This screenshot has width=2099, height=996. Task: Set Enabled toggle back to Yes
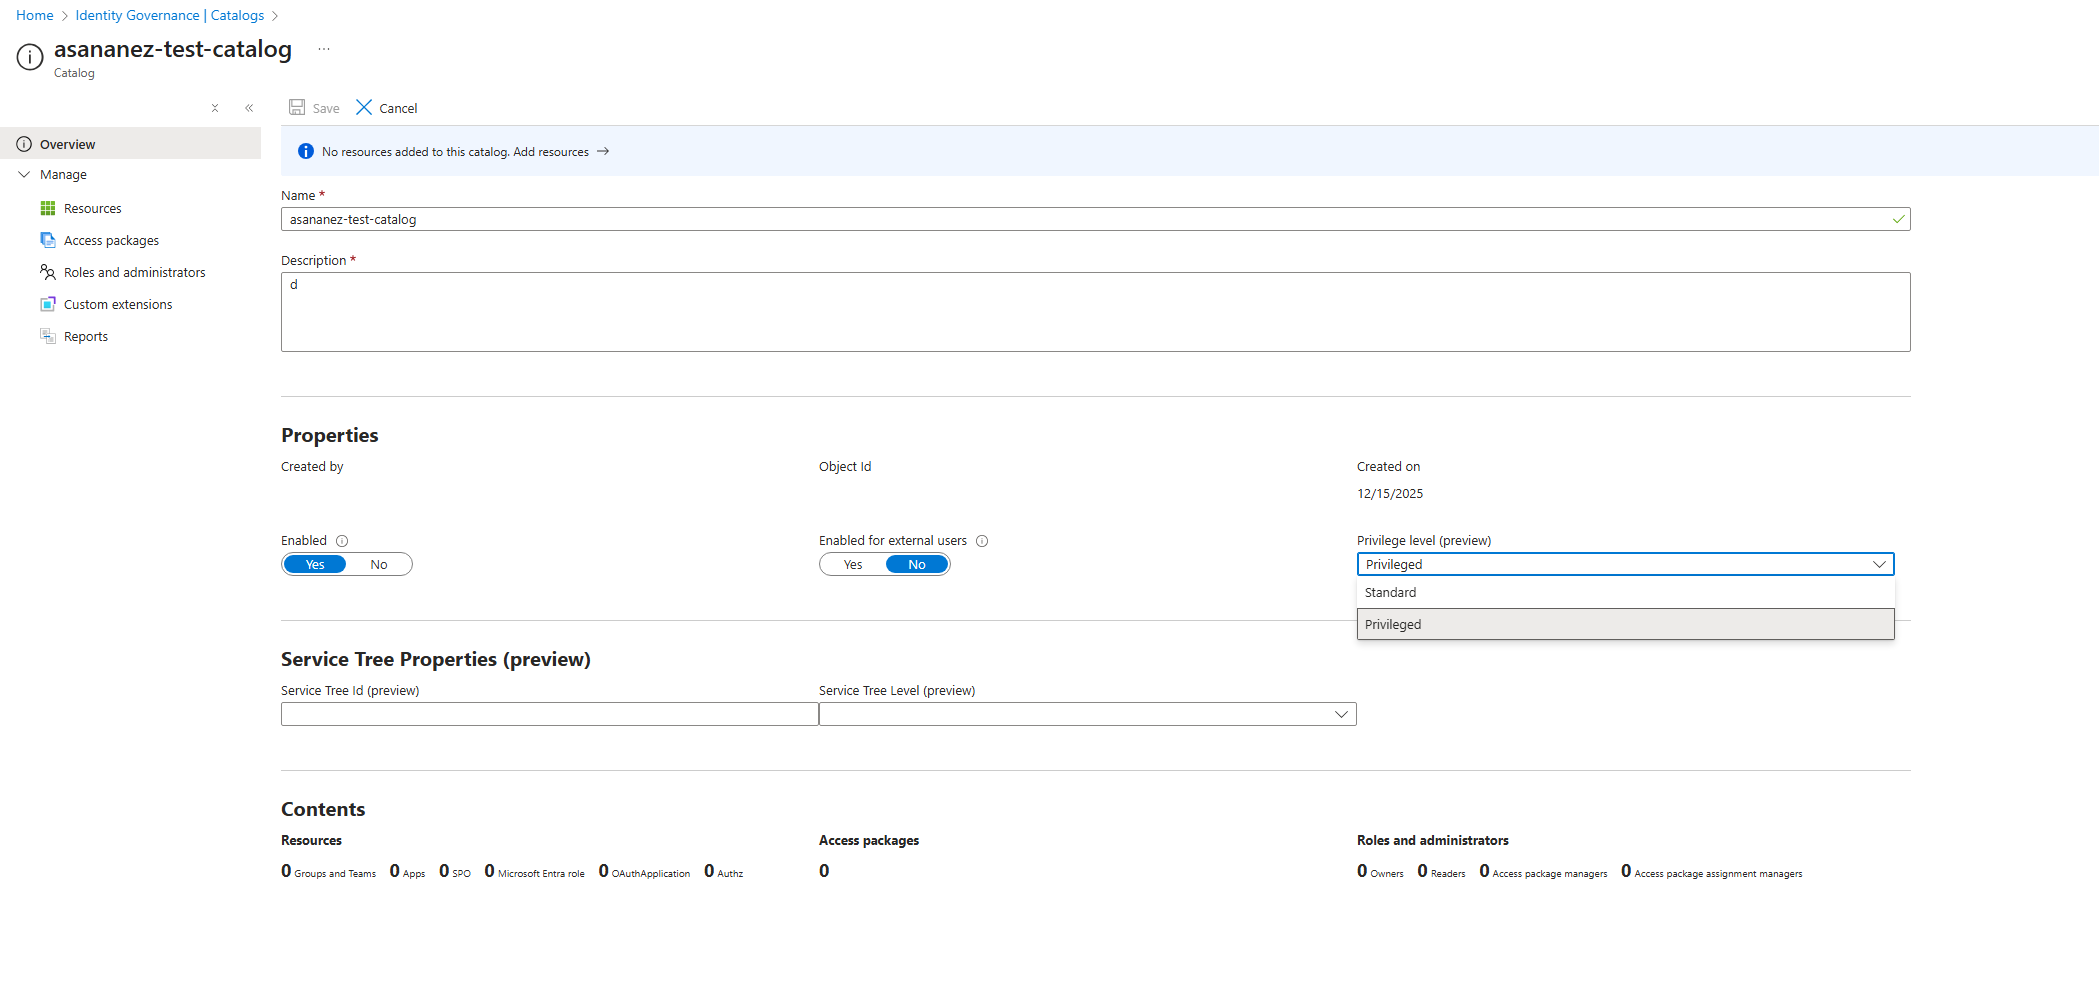[x=314, y=564]
